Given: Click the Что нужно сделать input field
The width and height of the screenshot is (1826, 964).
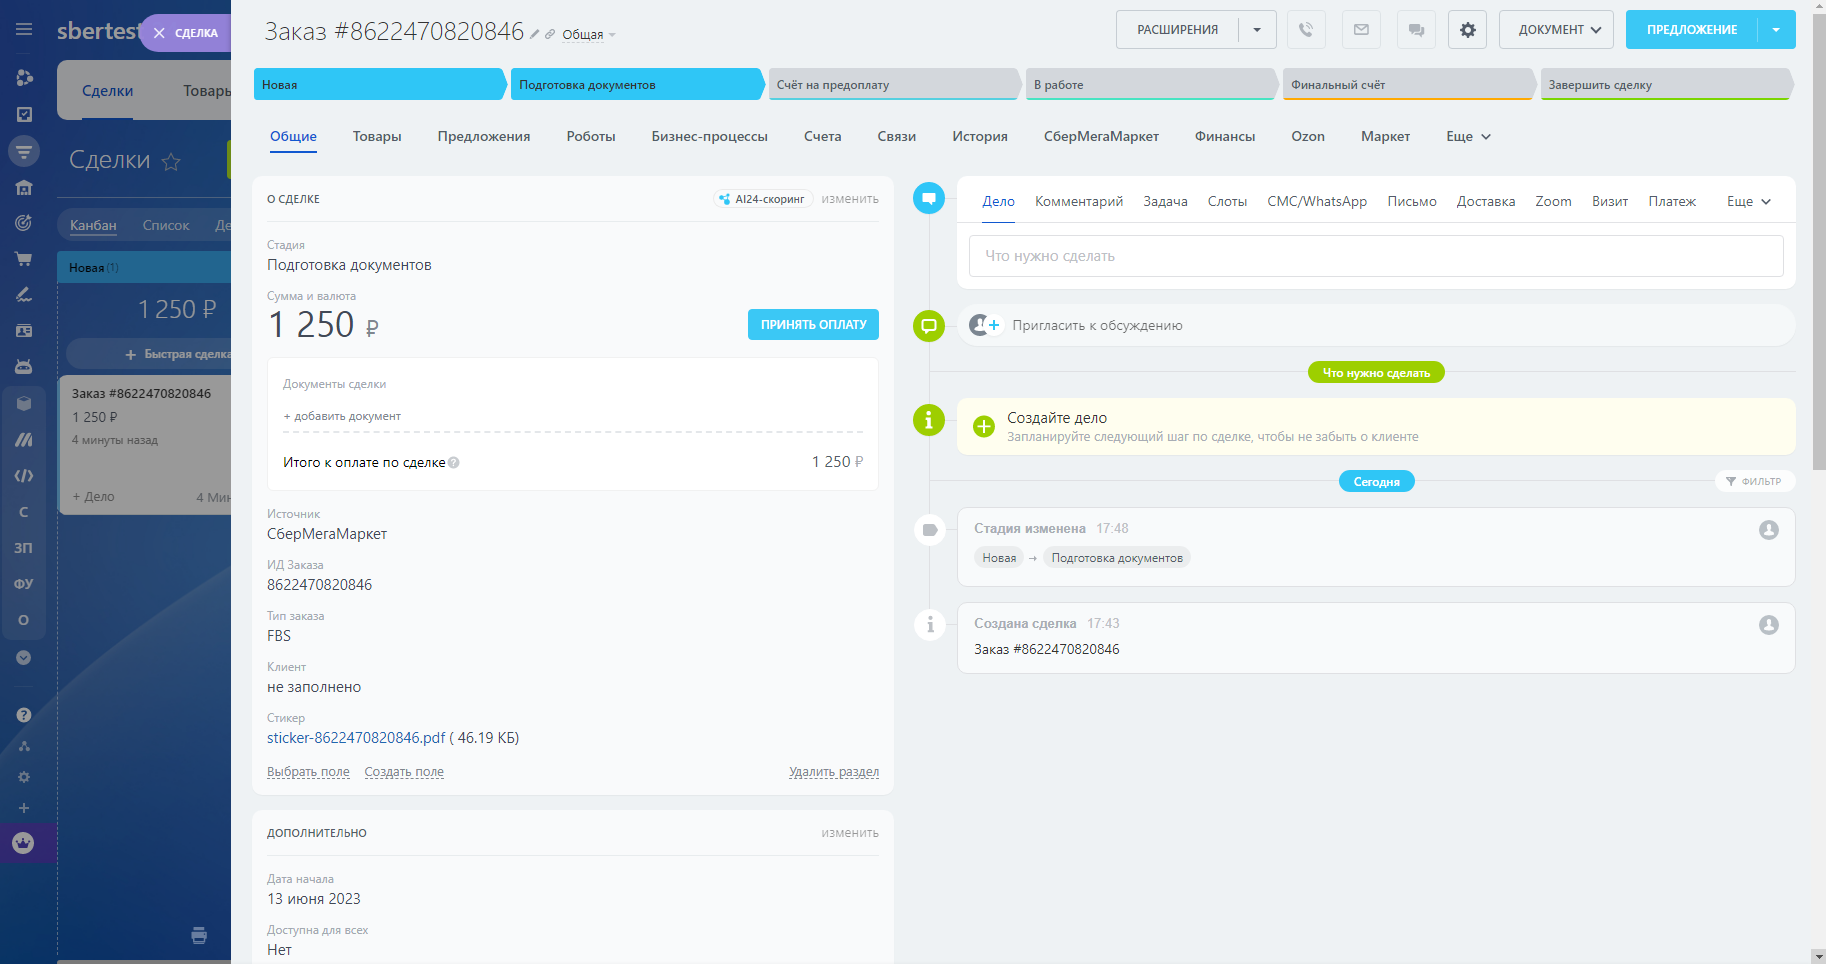Looking at the screenshot, I should coord(1375,256).
